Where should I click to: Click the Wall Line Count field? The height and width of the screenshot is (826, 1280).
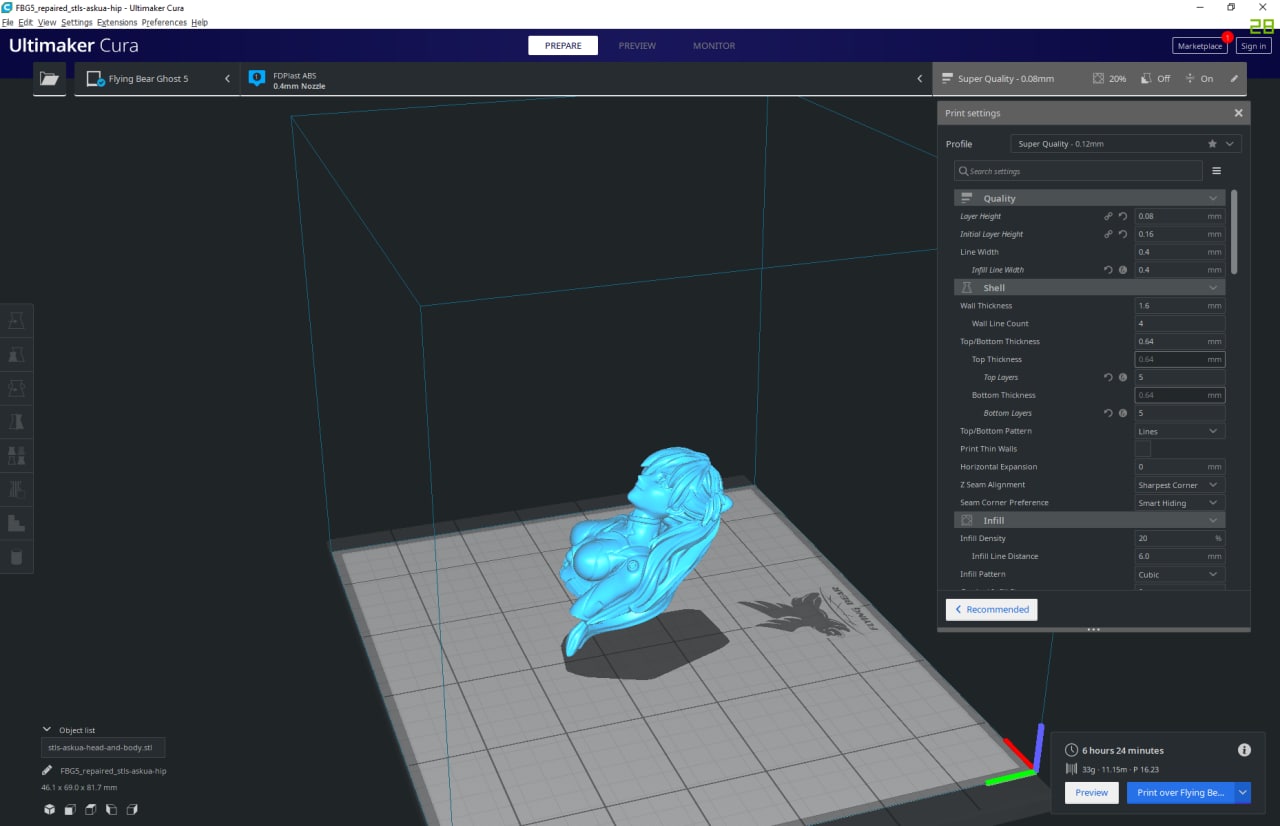pos(1180,324)
